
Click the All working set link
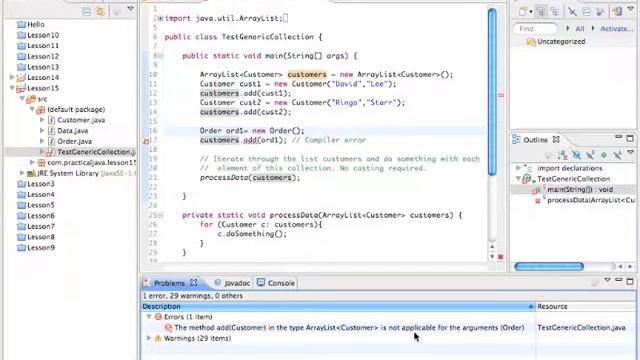click(580, 29)
